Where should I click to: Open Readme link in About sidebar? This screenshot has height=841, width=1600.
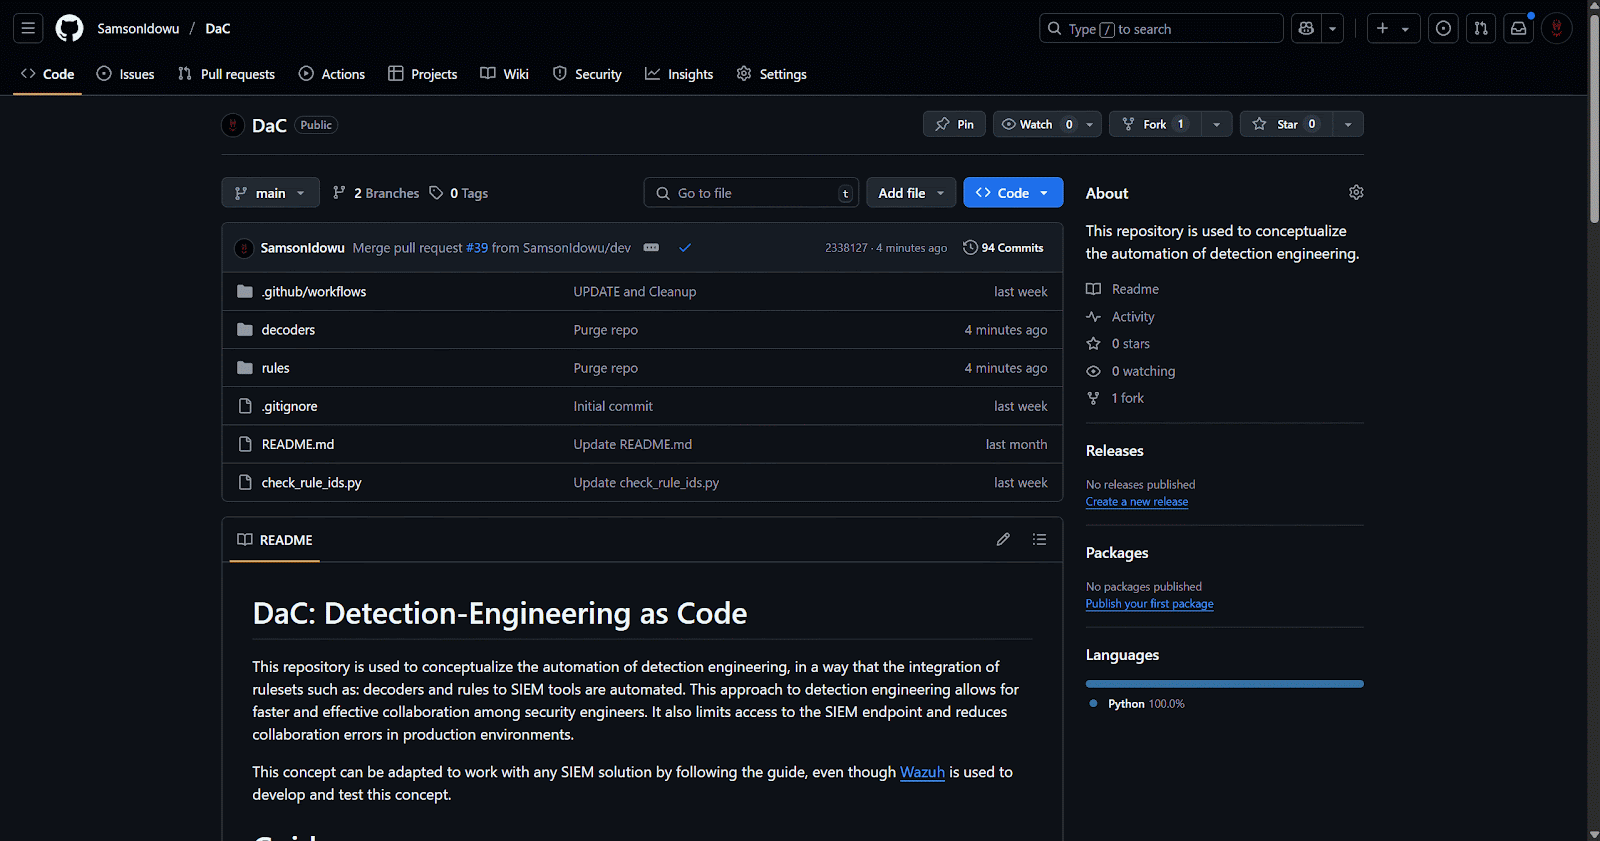[x=1123, y=289]
